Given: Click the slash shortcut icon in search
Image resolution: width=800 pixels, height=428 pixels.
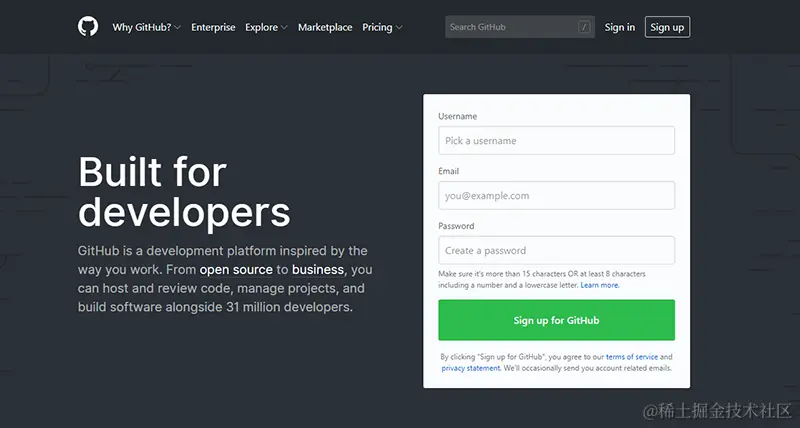Looking at the screenshot, I should click(584, 27).
